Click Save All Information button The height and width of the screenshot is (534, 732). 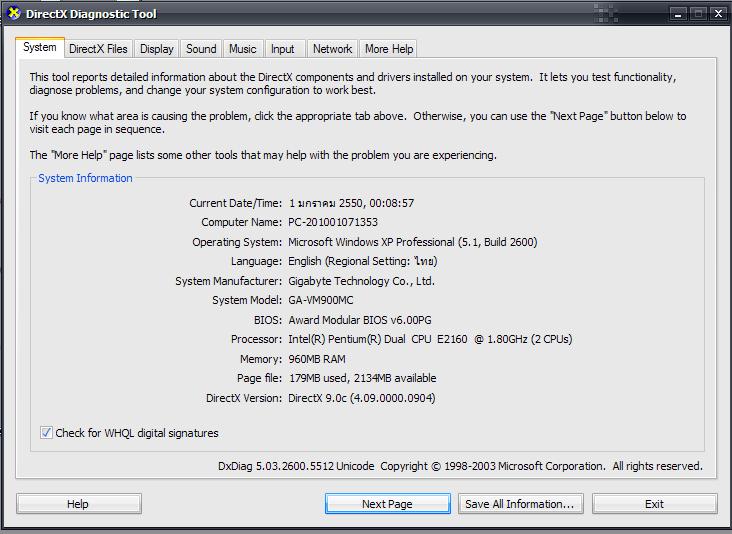(520, 504)
